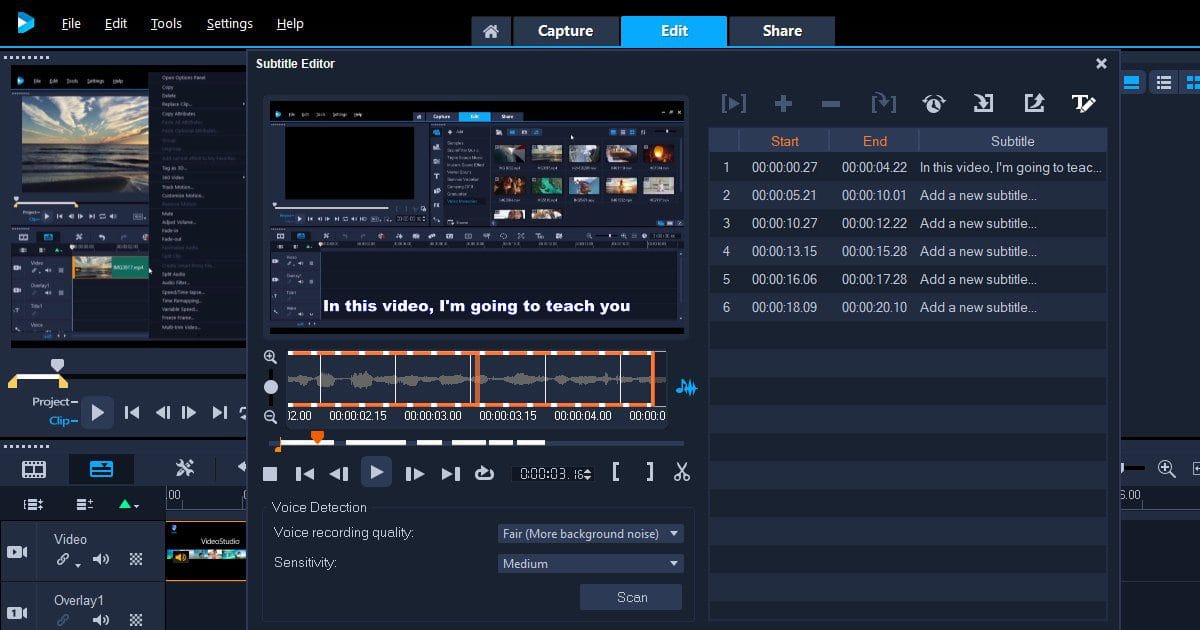
Task: Select subtitle row 3 in the list
Action: click(x=907, y=224)
